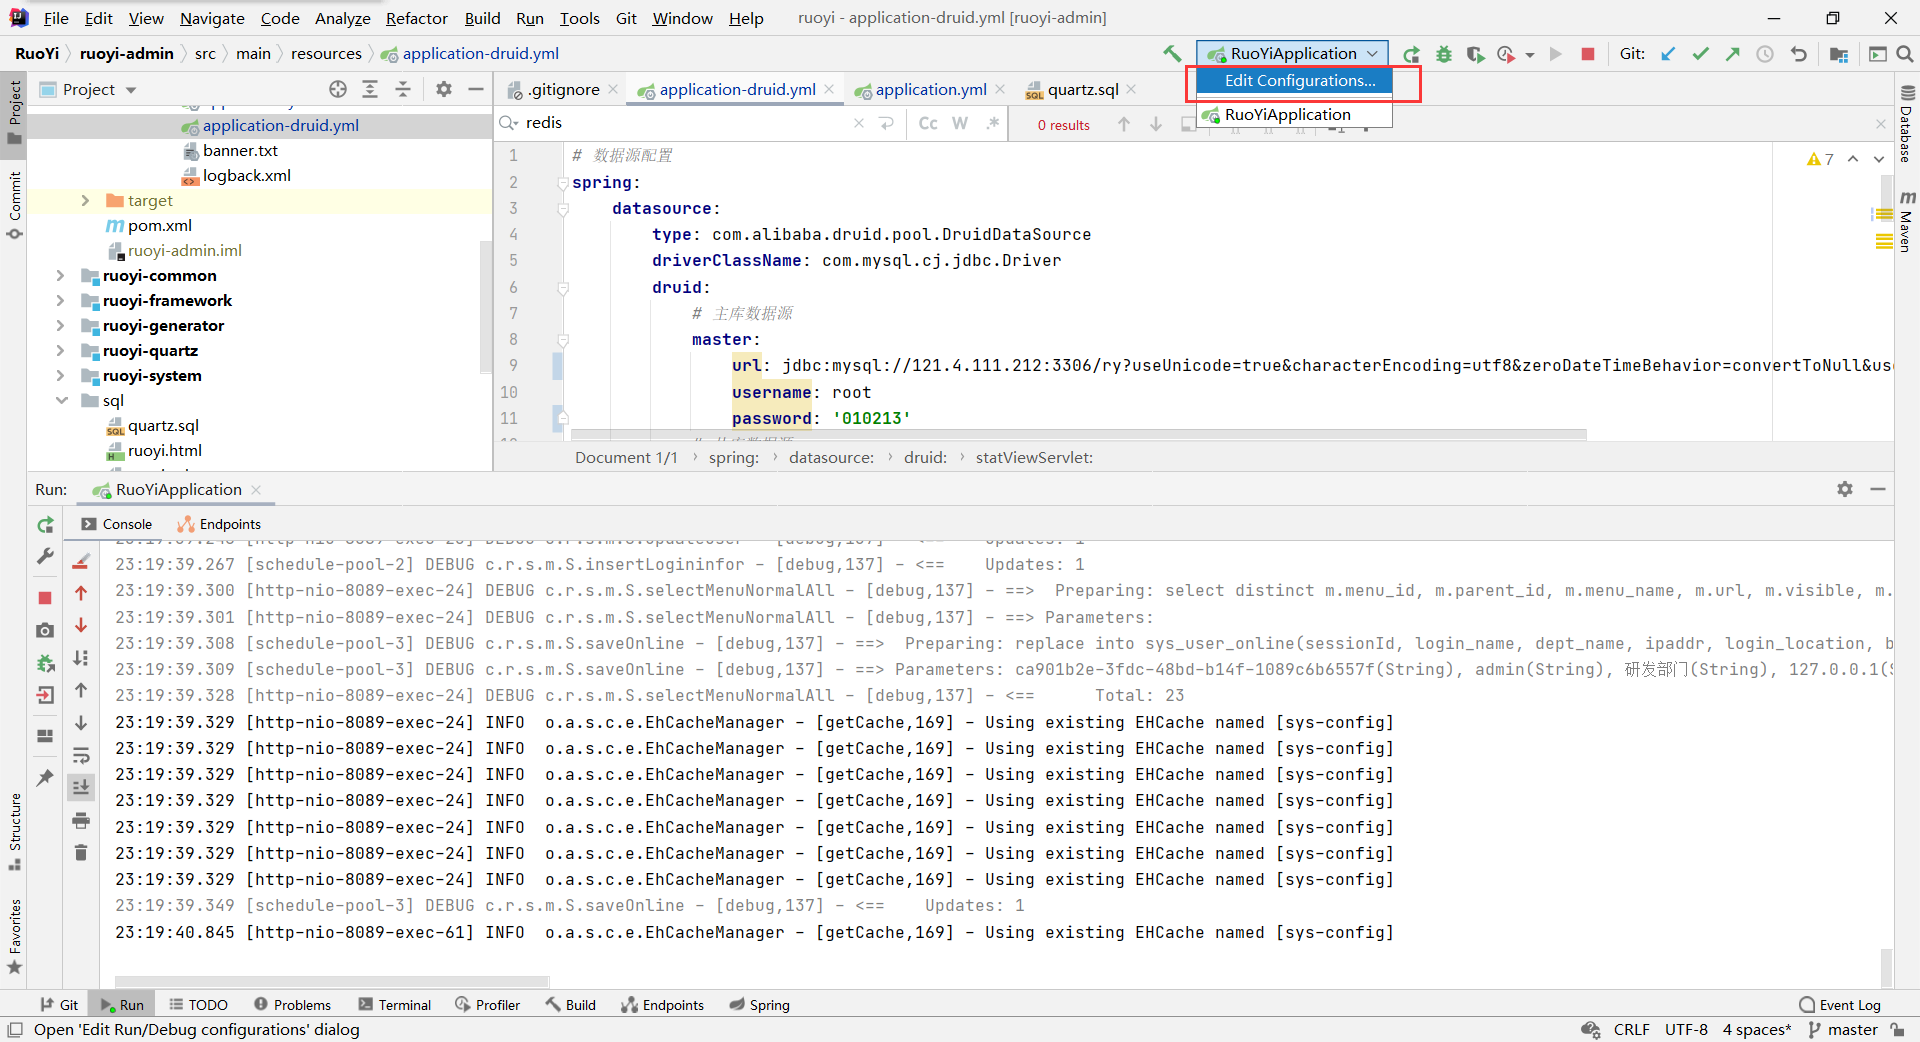Open the Terminal tool window
The image size is (1920, 1042).
coord(395,1005)
